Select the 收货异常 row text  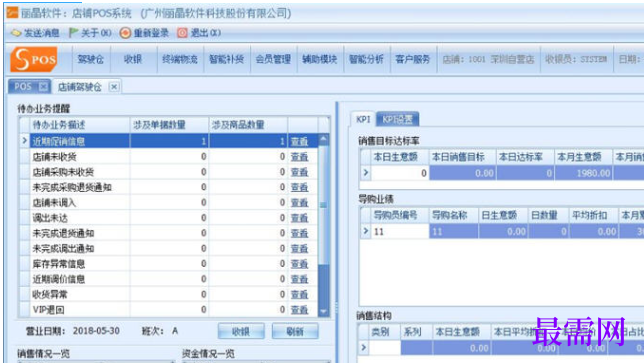click(50, 294)
